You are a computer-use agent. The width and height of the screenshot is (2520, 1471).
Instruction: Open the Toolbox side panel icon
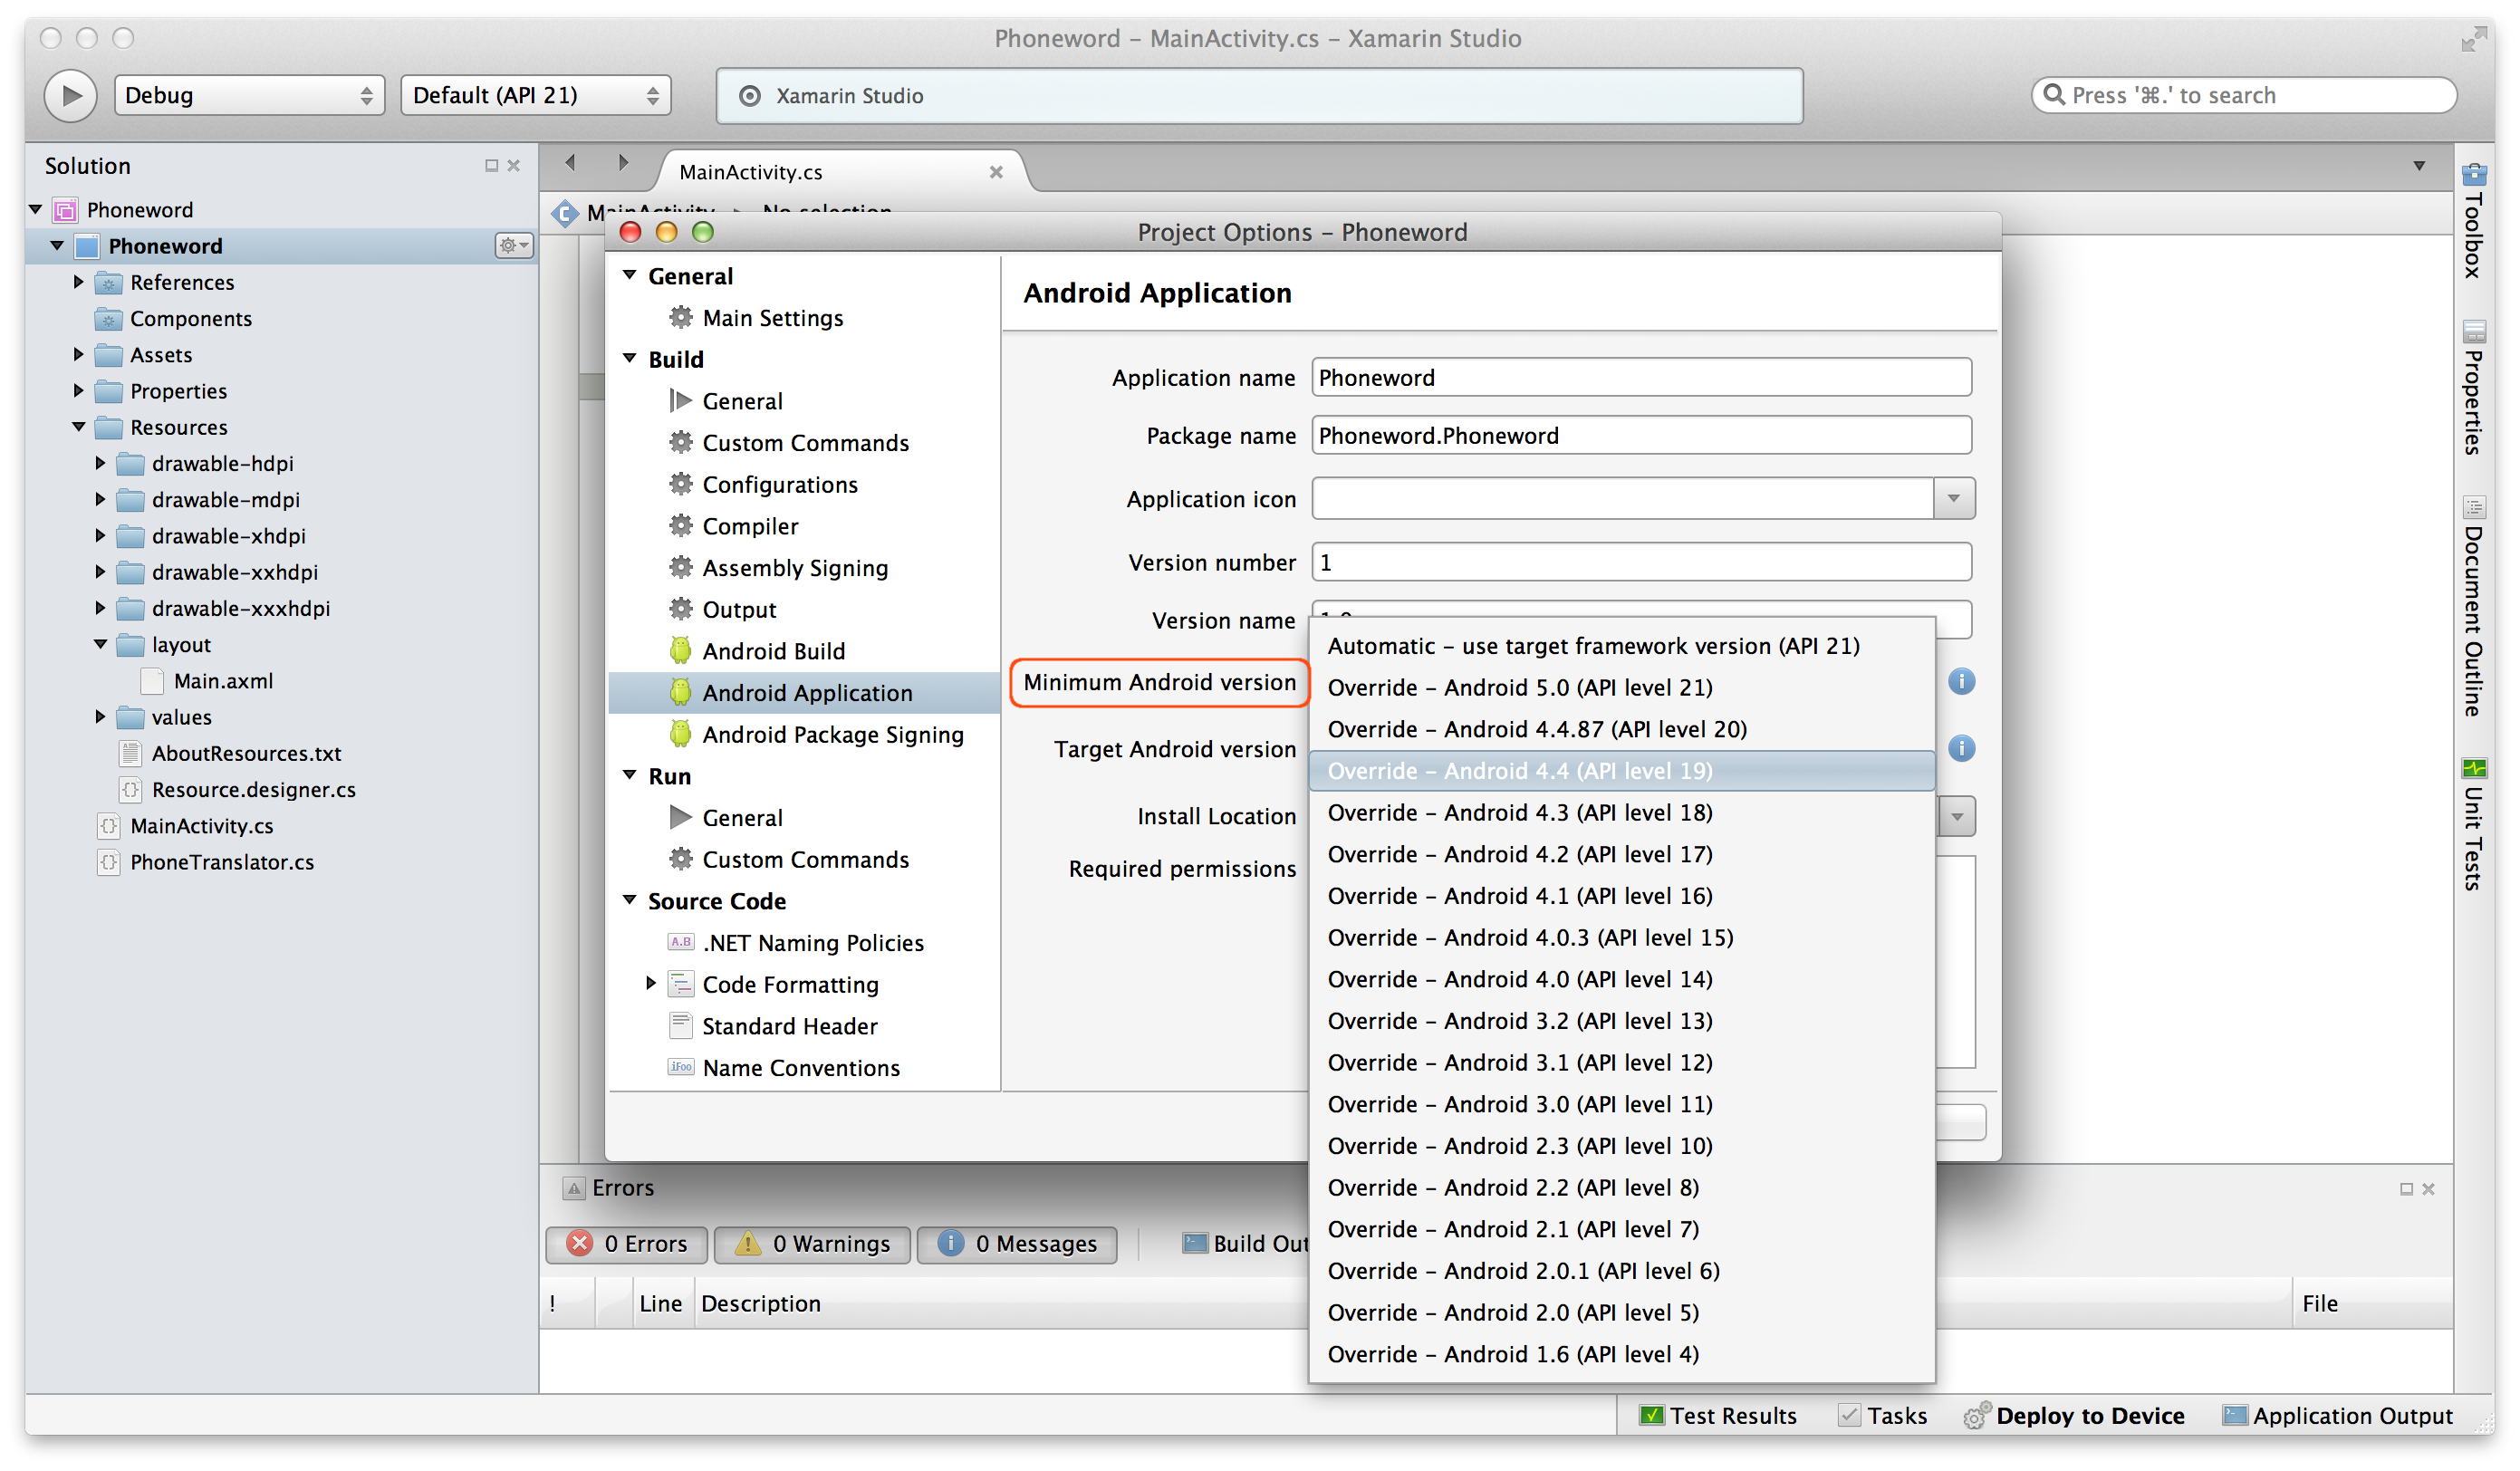(2473, 174)
